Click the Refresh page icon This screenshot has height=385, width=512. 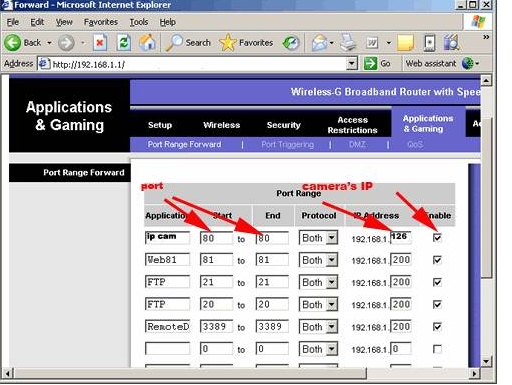click(x=124, y=43)
